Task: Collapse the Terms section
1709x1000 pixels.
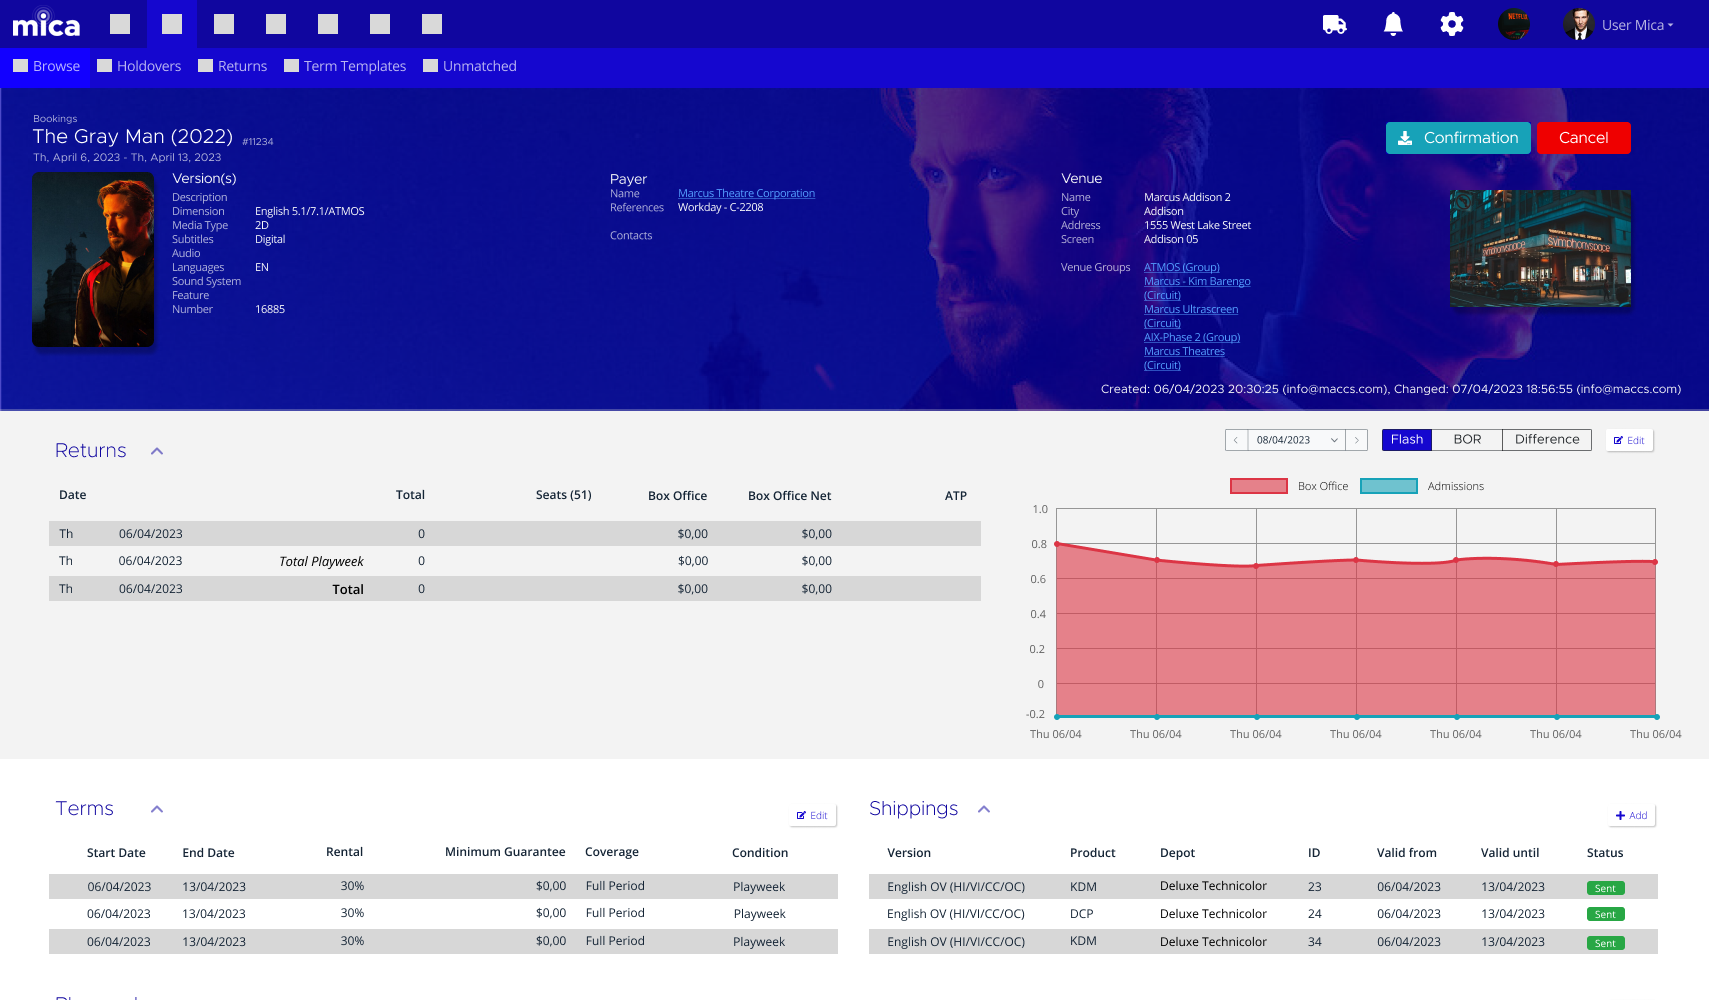Action: click(x=157, y=809)
